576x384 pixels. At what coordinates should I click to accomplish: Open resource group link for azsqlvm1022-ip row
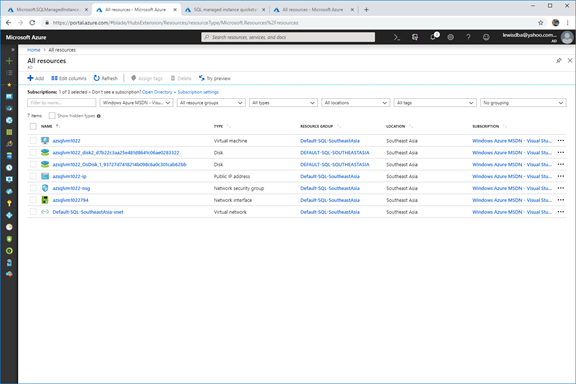point(330,176)
